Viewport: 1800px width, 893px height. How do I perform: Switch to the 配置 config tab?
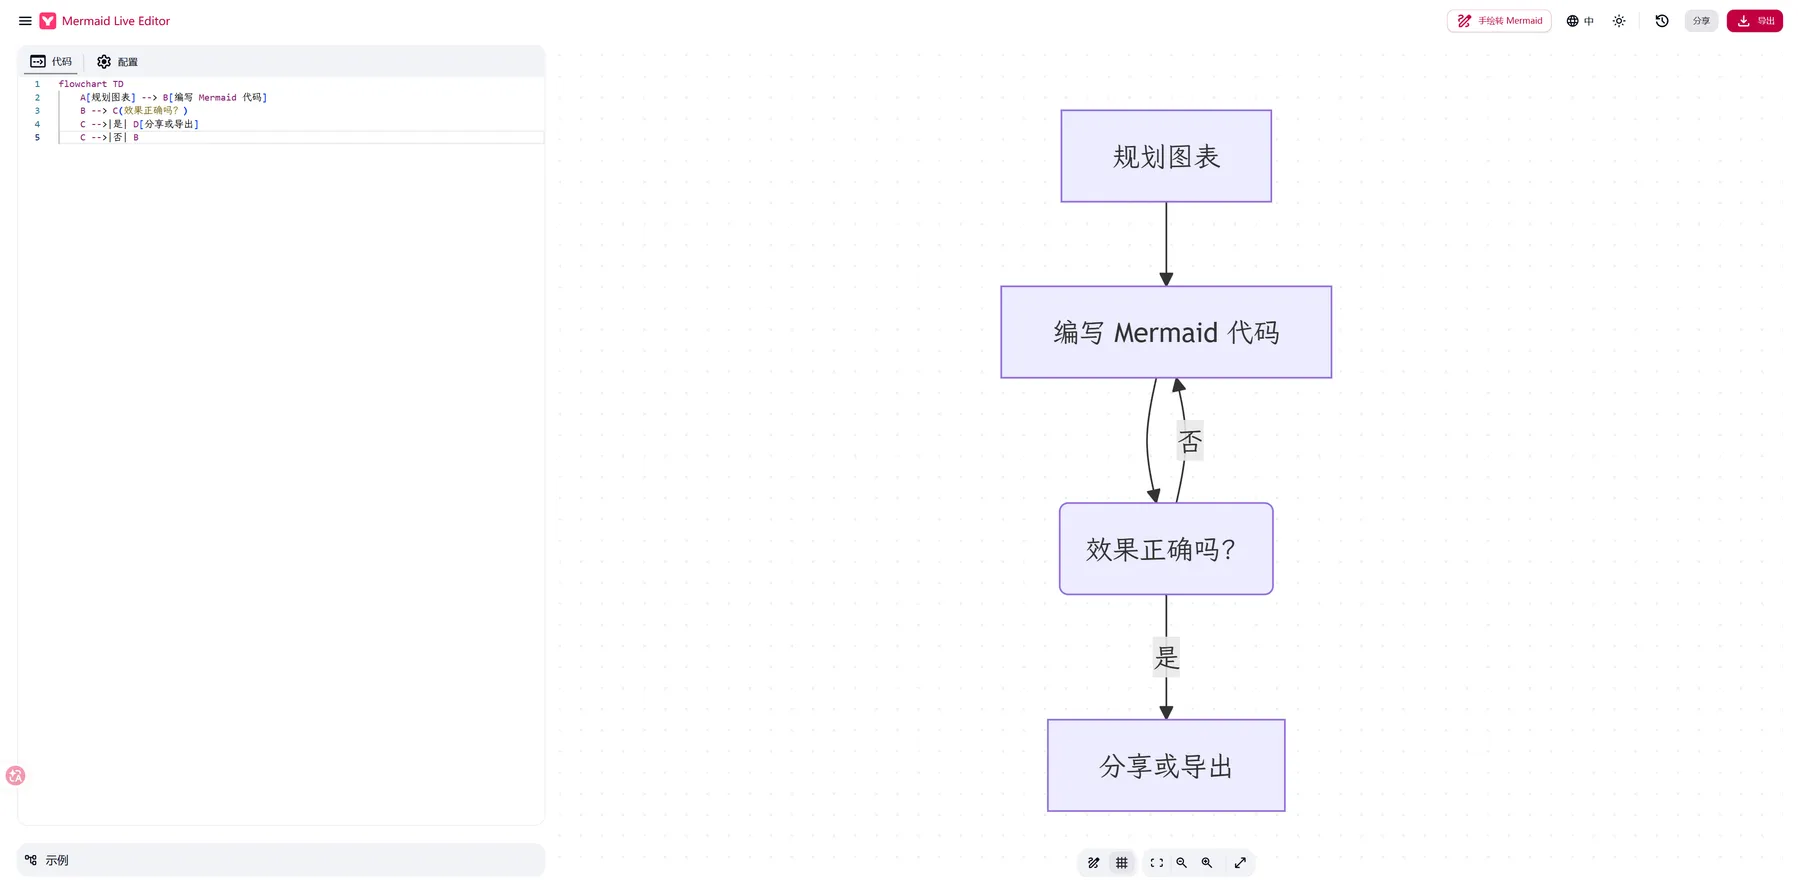pos(117,62)
